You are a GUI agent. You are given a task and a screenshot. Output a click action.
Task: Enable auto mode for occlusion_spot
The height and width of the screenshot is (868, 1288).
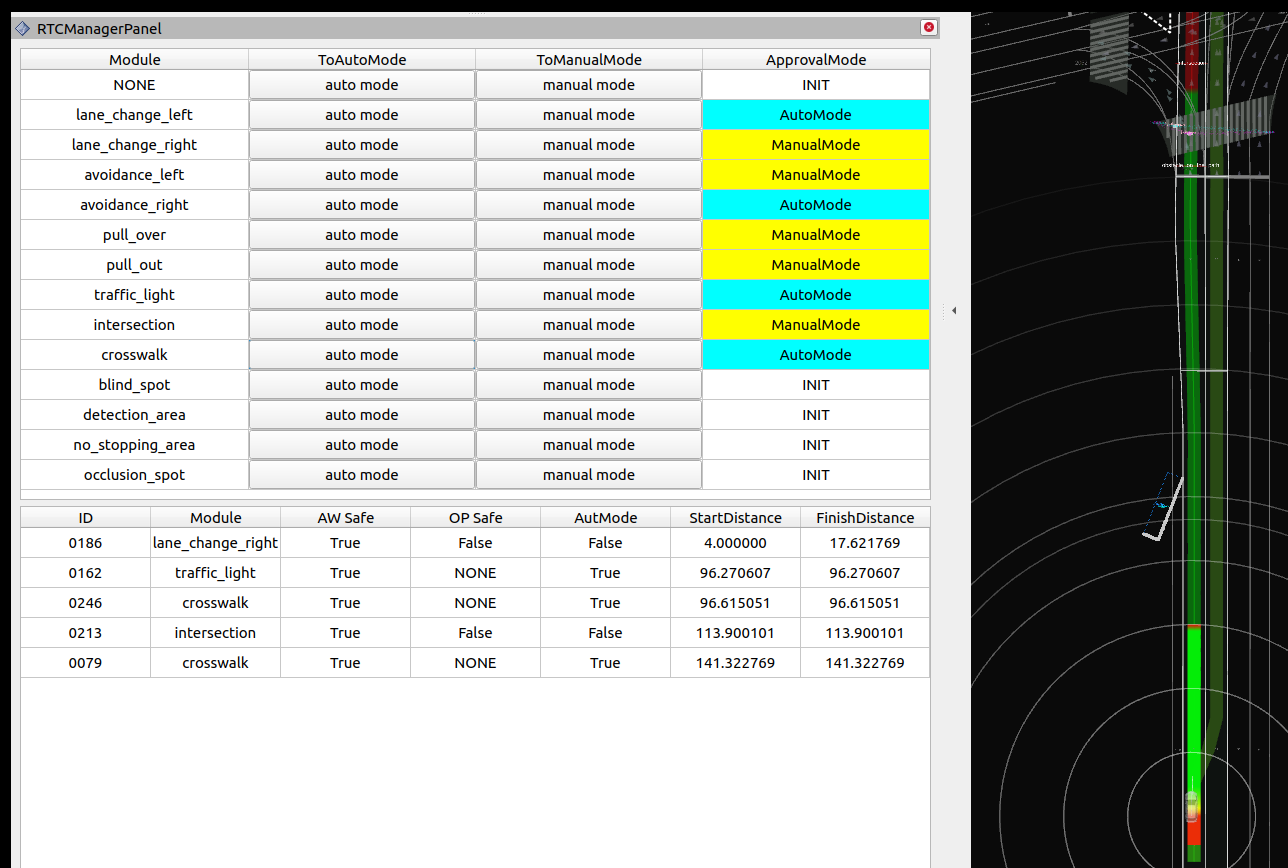pos(362,474)
